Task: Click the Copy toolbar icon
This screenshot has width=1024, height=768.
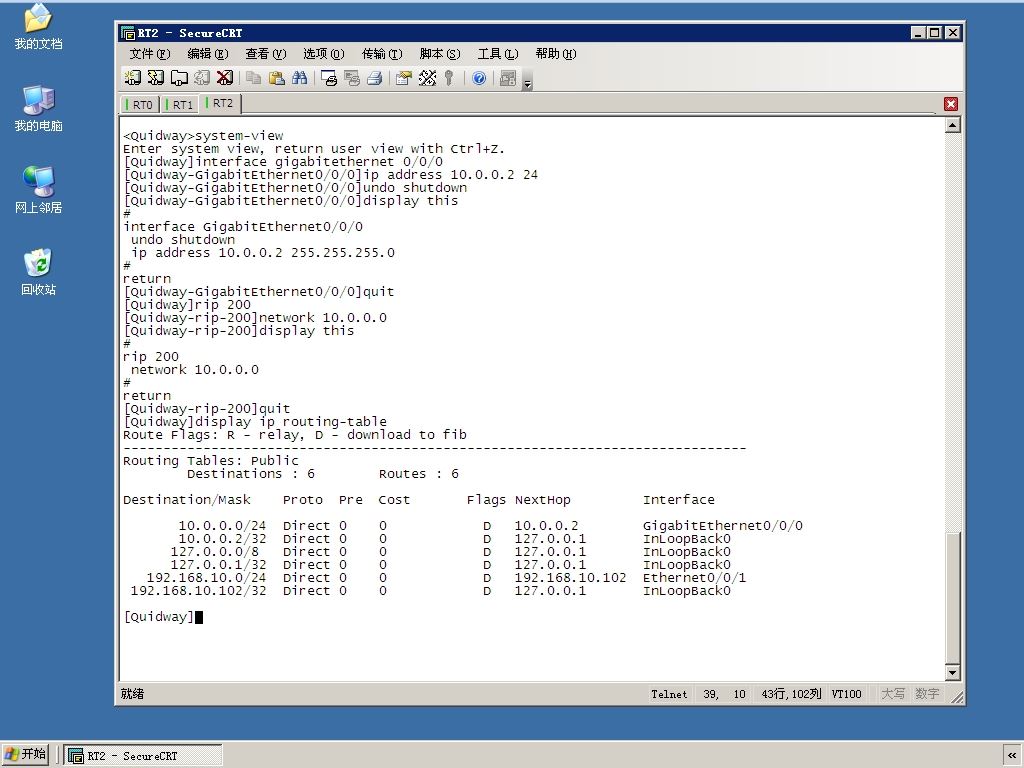Action: [253, 78]
